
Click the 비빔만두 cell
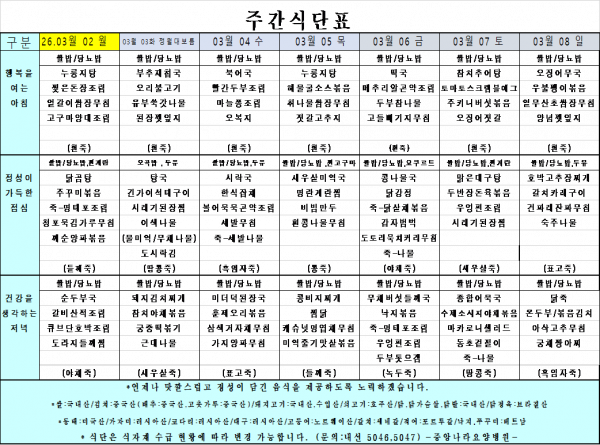point(318,208)
